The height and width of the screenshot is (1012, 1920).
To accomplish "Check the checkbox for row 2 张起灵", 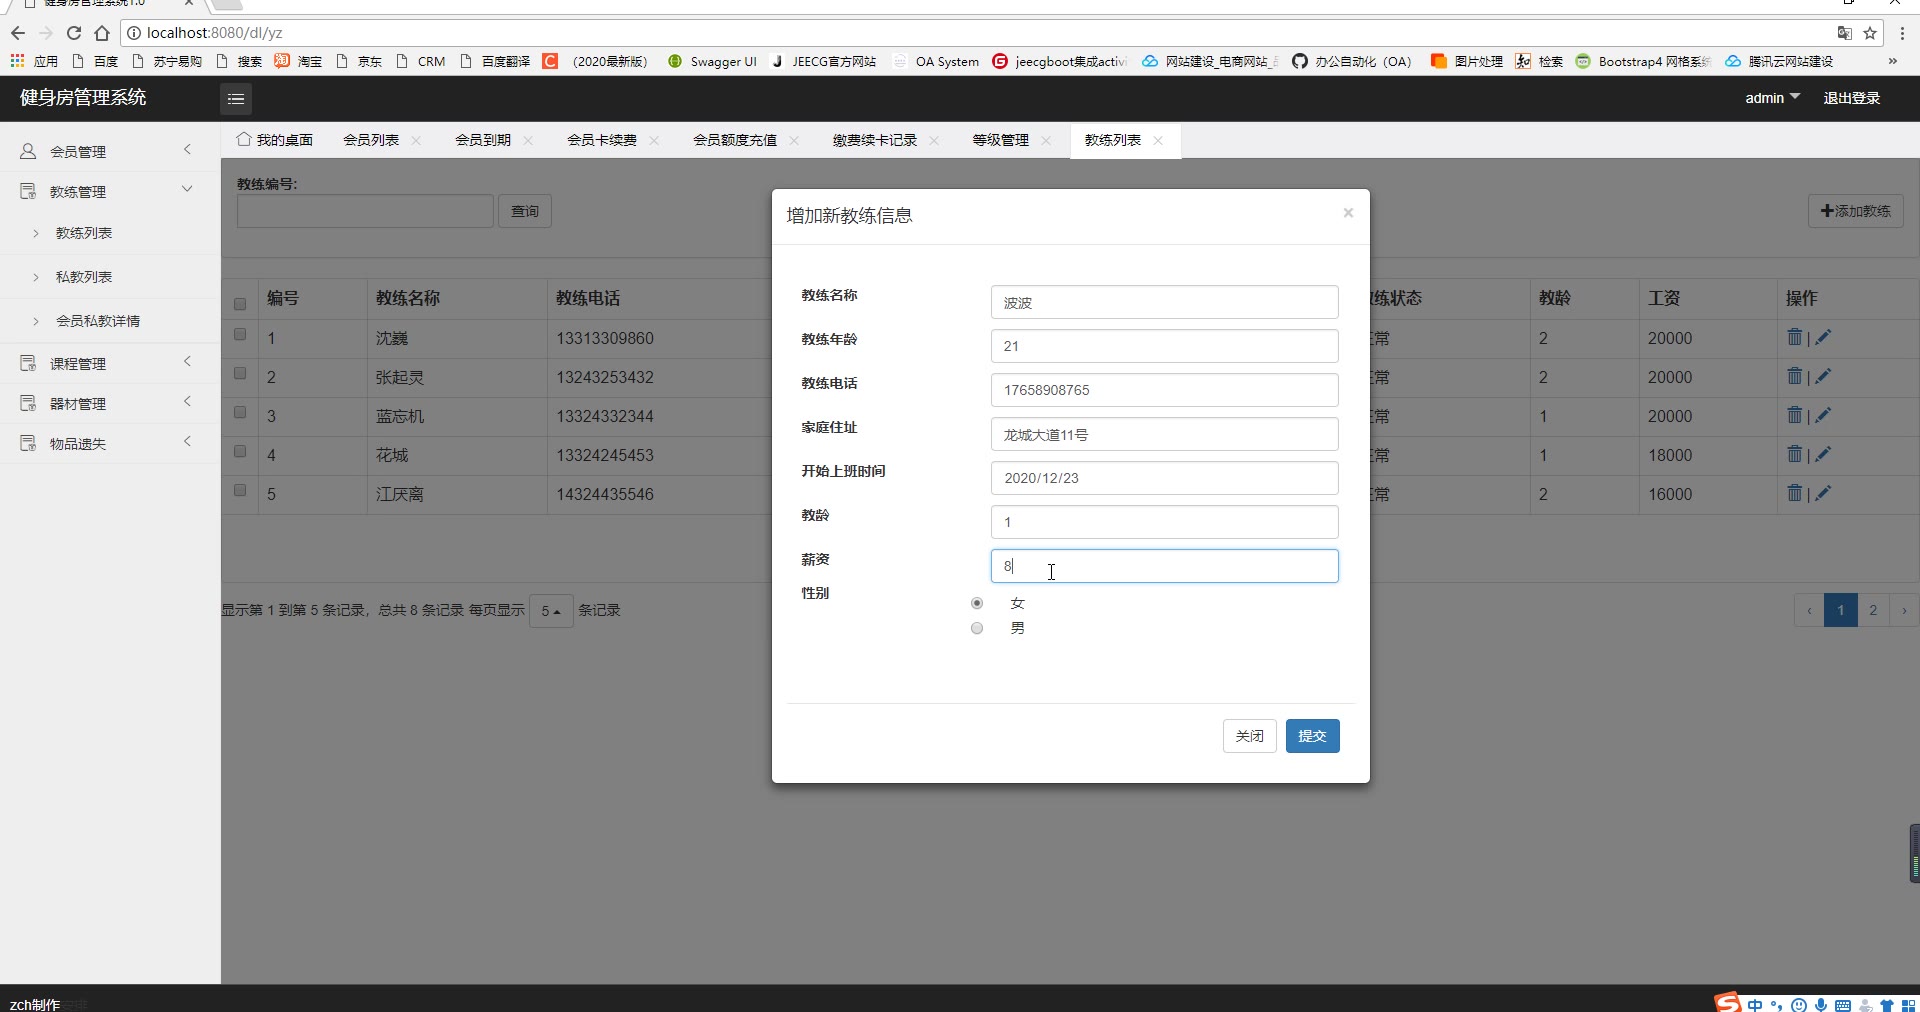I will click(240, 373).
